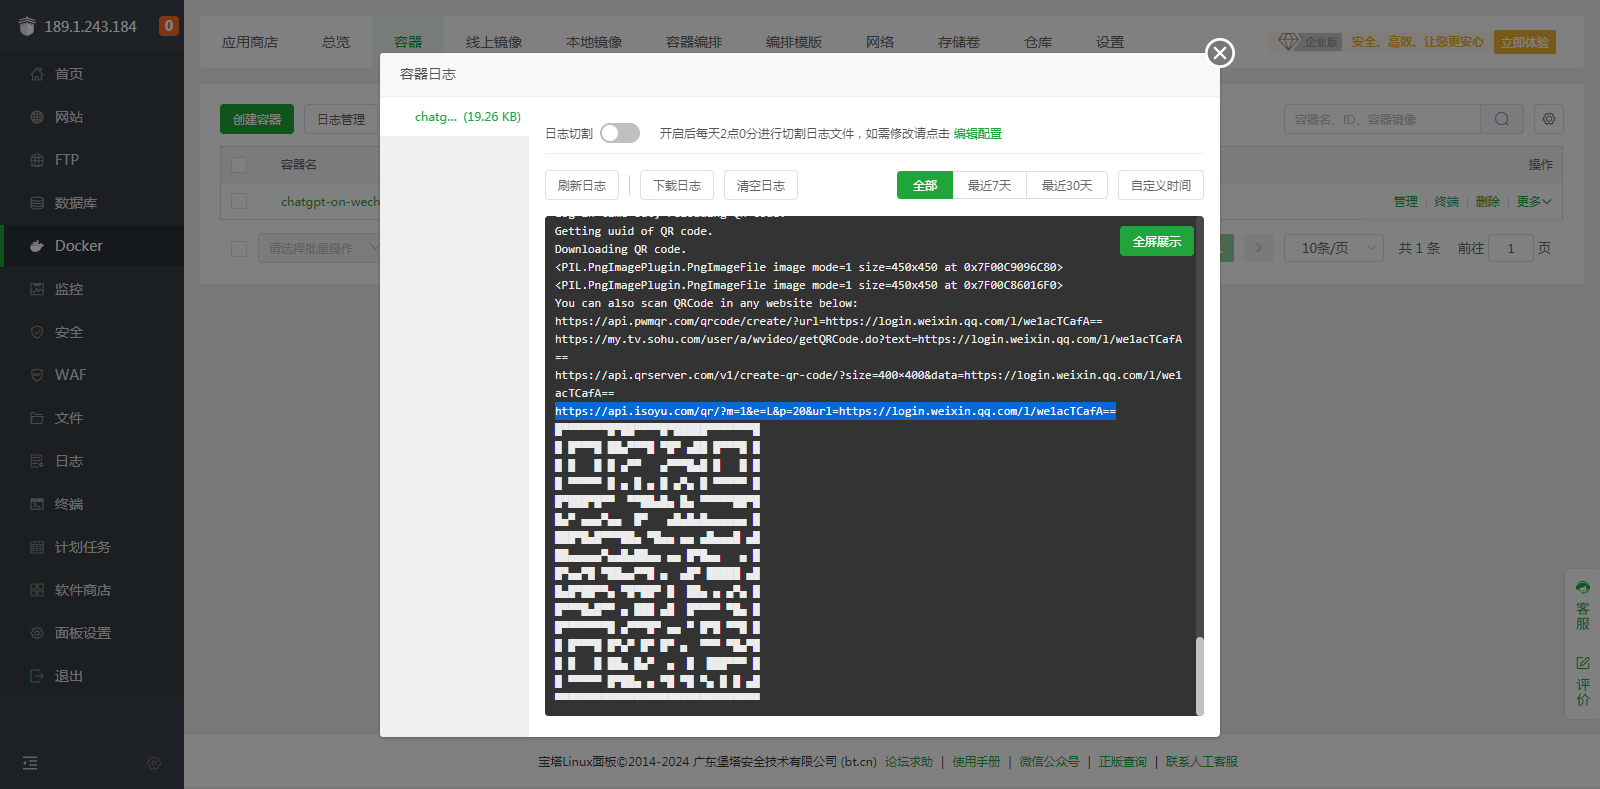Open the 软件商店 app store icon
The width and height of the screenshot is (1600, 789).
pos(37,590)
